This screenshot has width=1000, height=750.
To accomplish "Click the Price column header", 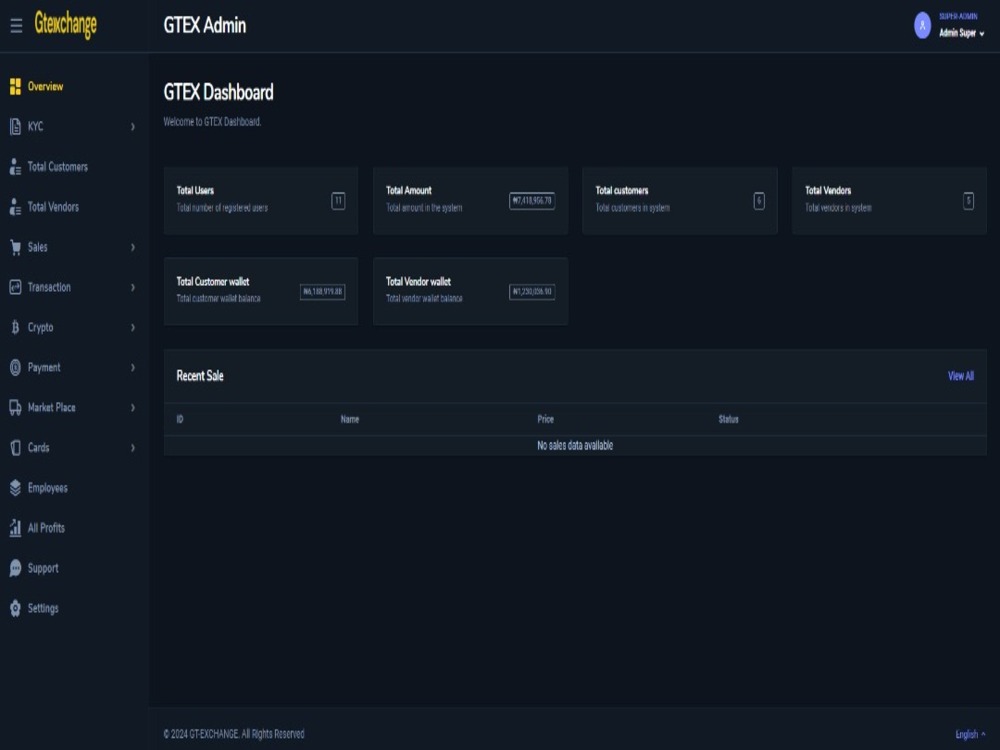I will pyautogui.click(x=545, y=420).
